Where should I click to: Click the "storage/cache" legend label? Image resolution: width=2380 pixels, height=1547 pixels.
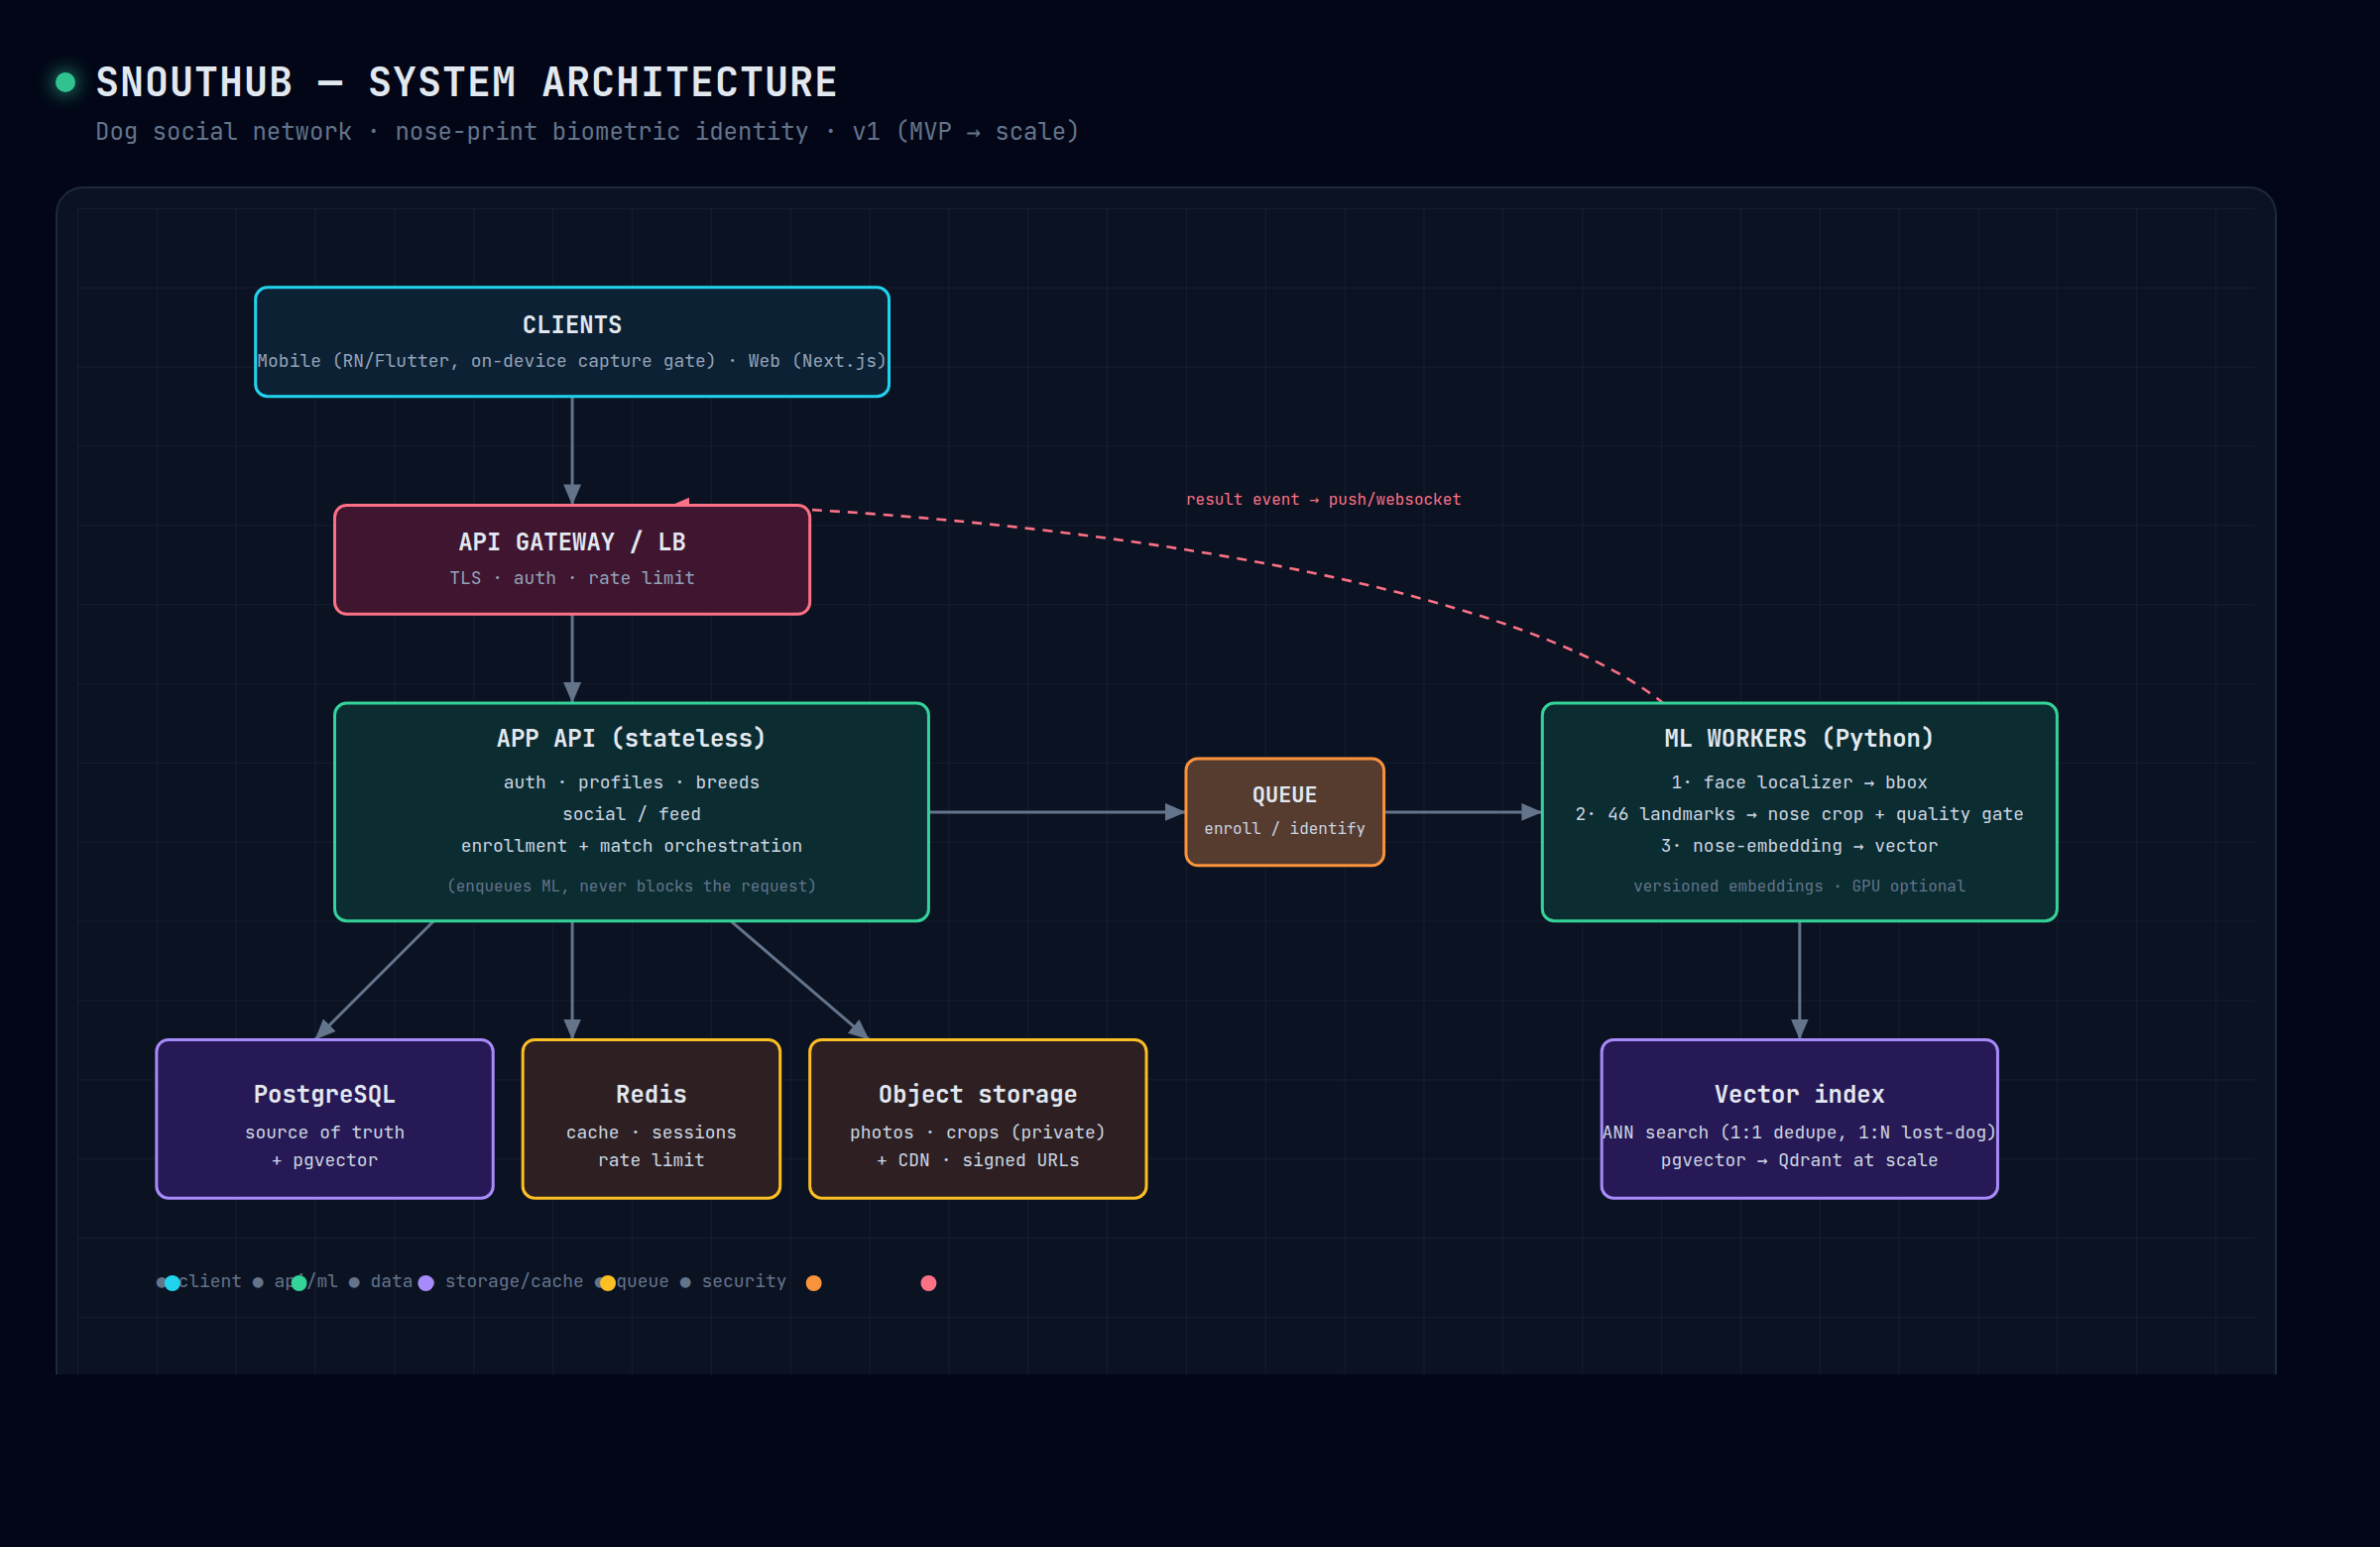click(x=514, y=1281)
